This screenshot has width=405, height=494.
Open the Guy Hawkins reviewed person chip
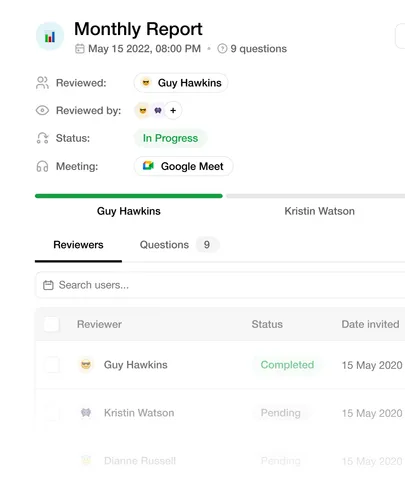pyautogui.click(x=181, y=83)
